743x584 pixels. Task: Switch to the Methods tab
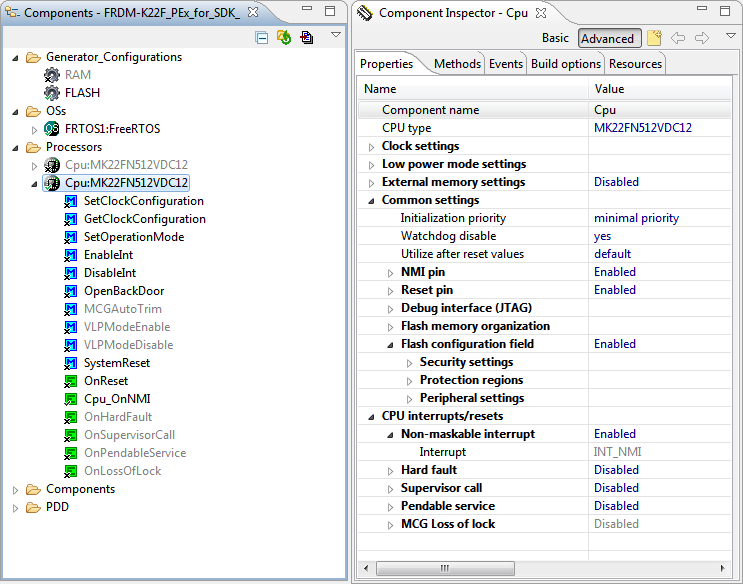point(457,64)
